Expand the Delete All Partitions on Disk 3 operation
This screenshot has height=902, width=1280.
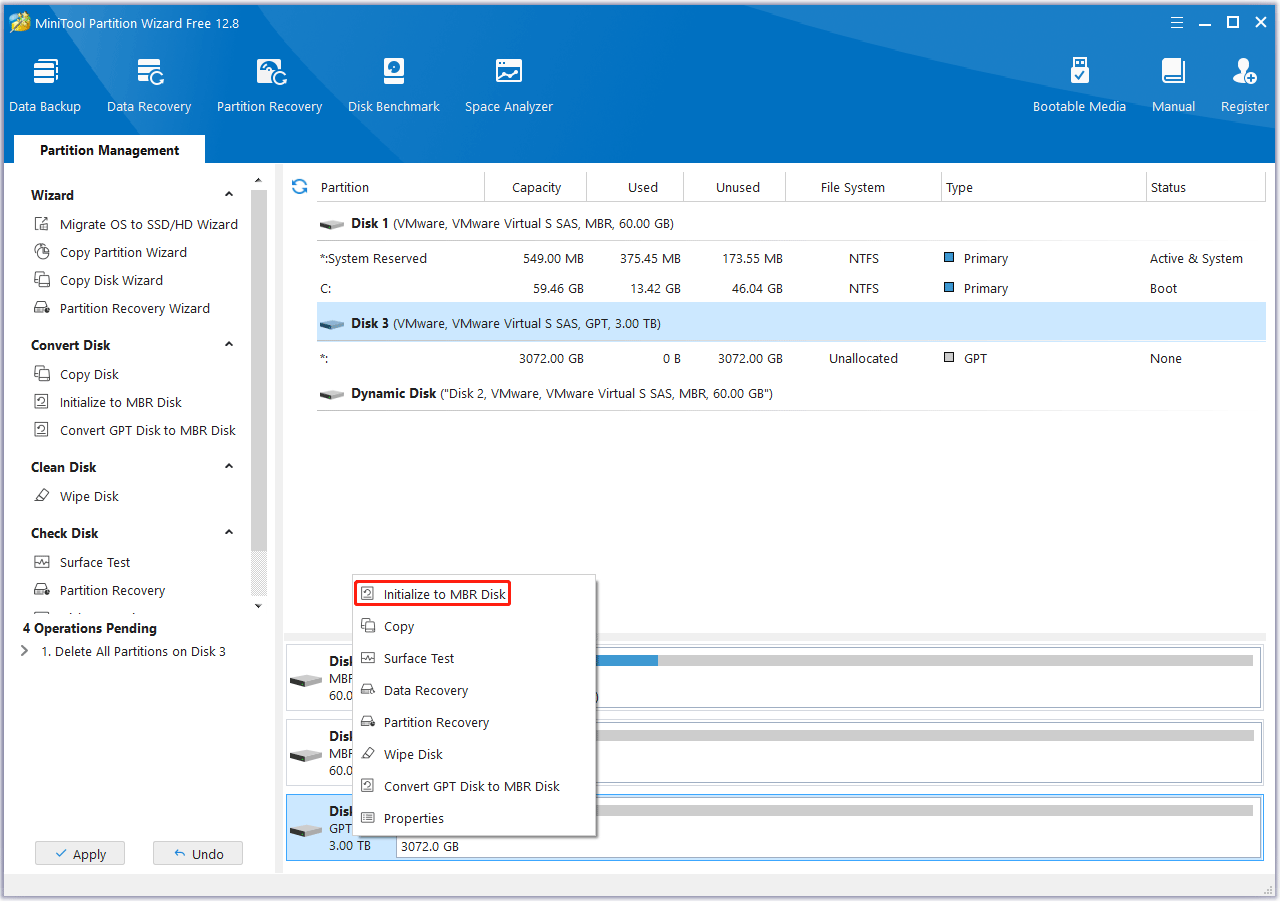point(24,651)
